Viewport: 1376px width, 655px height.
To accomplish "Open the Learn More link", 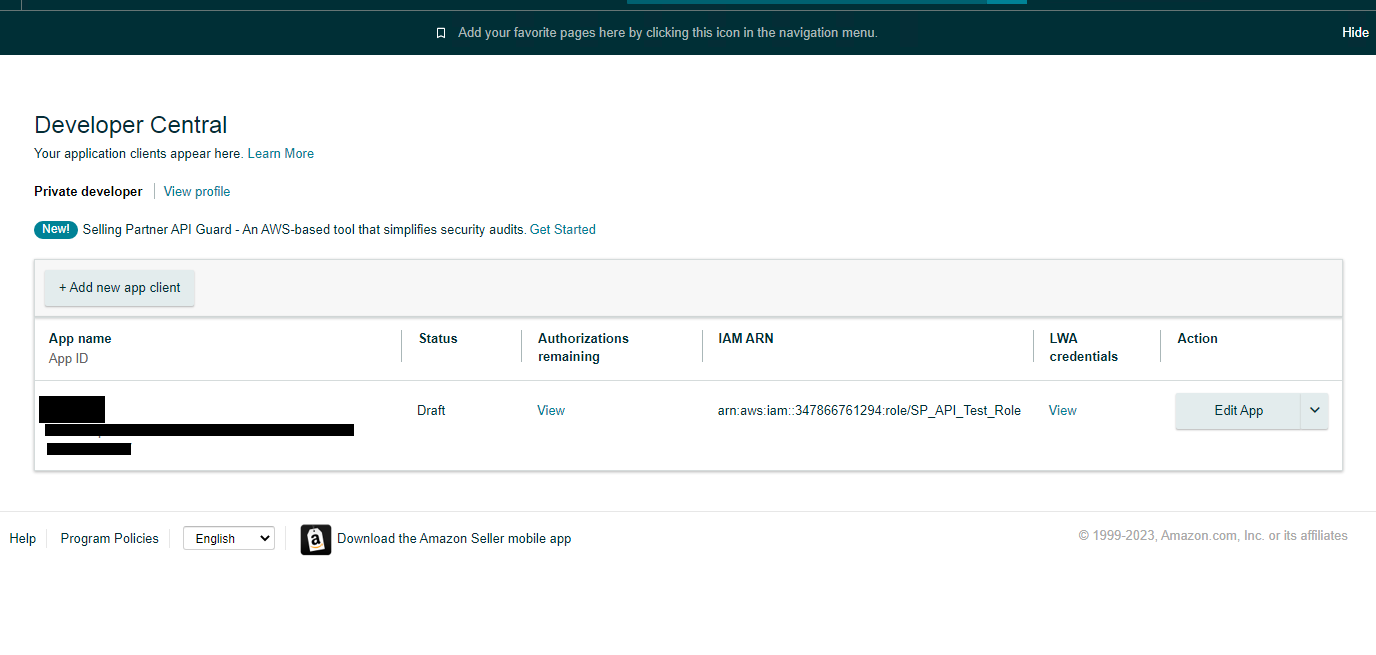I will pyautogui.click(x=281, y=154).
